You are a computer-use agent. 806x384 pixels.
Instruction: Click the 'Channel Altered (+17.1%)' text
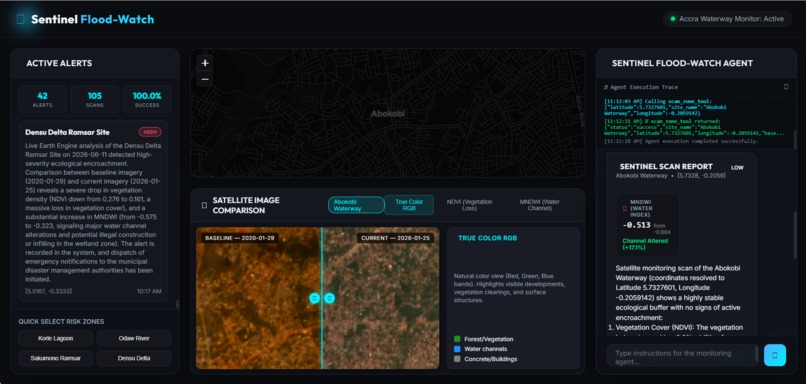pyautogui.click(x=645, y=244)
